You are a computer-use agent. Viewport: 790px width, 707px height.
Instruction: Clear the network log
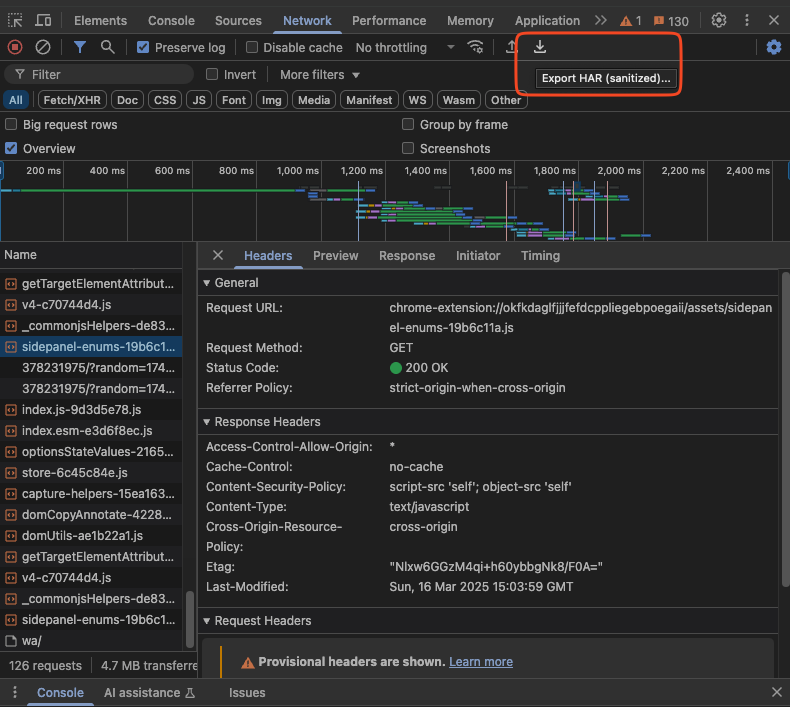point(43,47)
